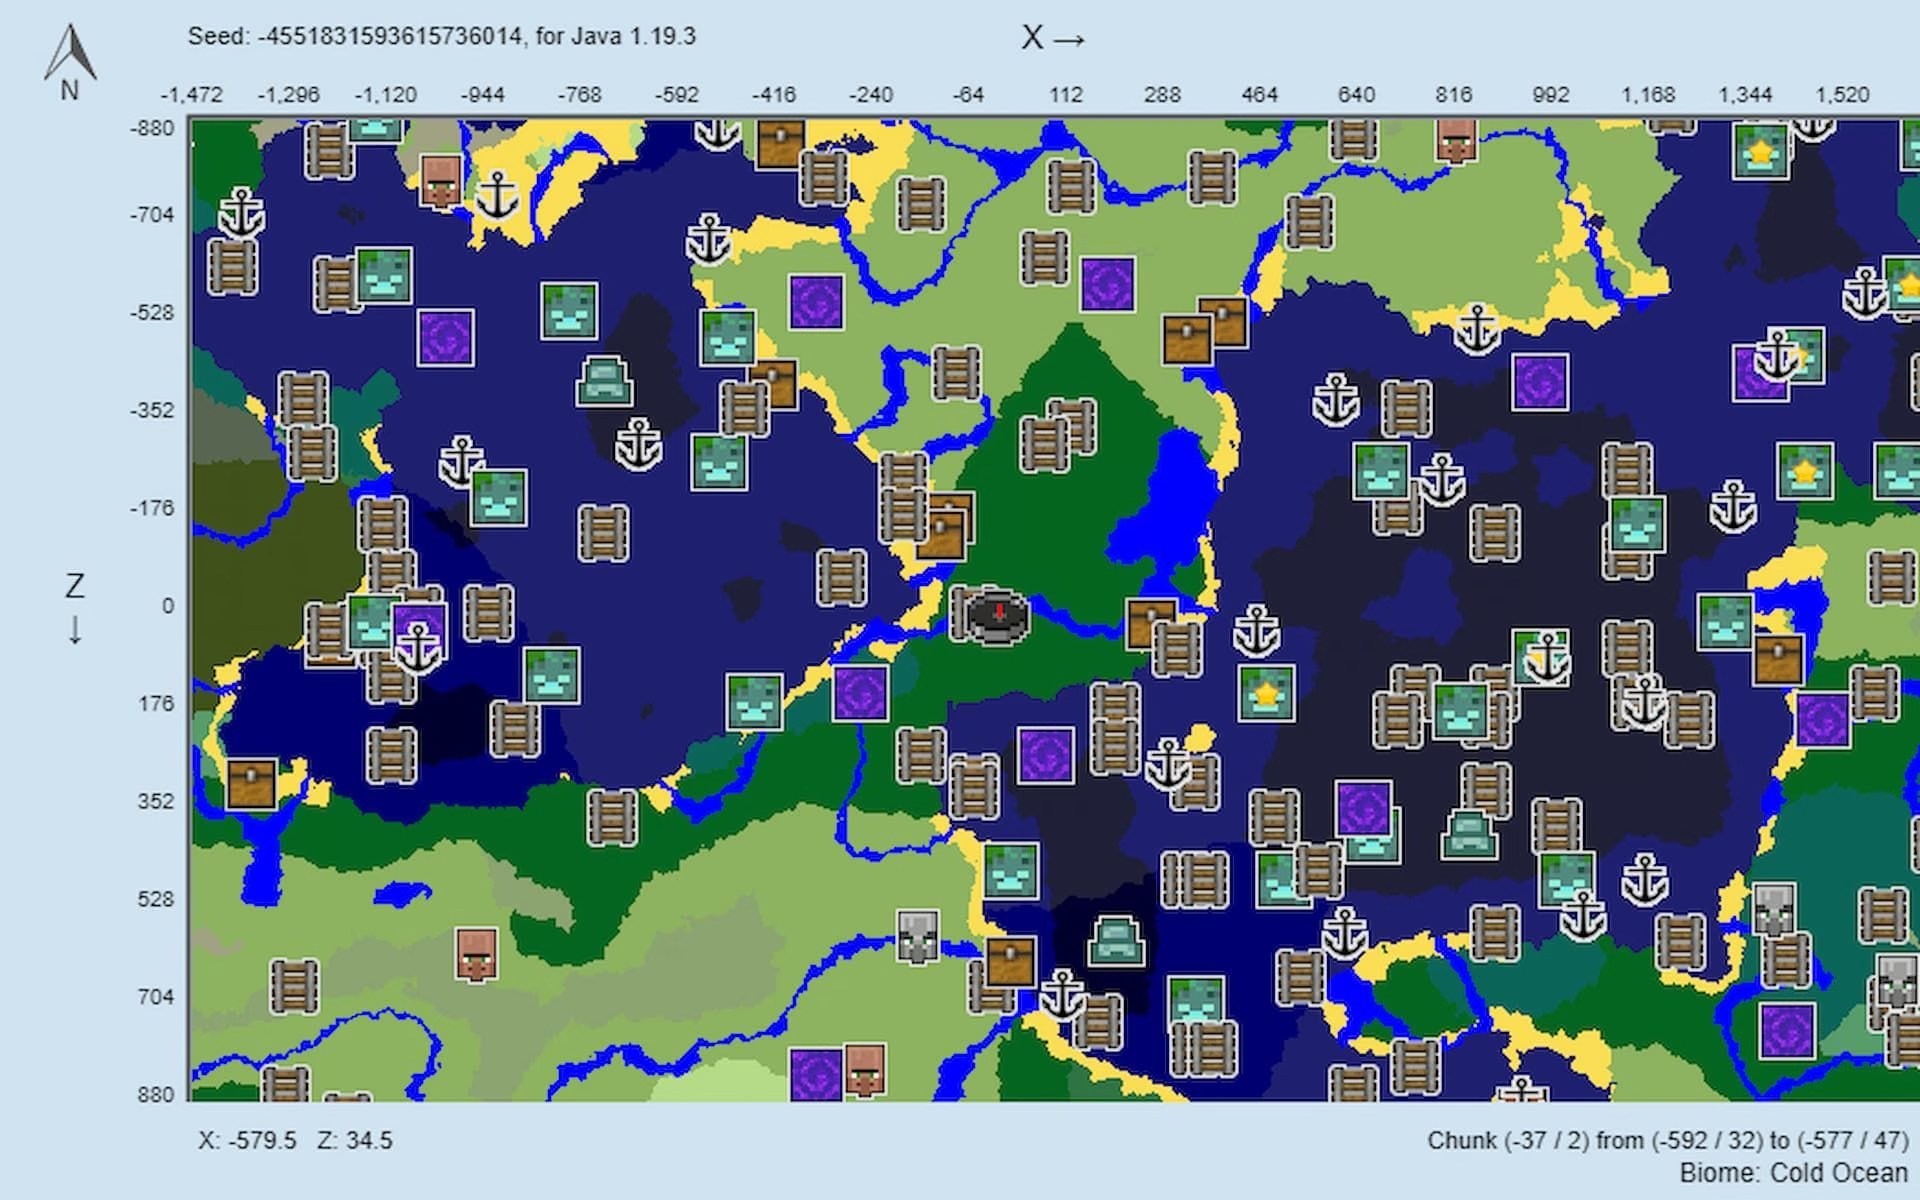The height and width of the screenshot is (1200, 1920).
Task: Click the '0' Z-axis label
Action: click(x=167, y=606)
